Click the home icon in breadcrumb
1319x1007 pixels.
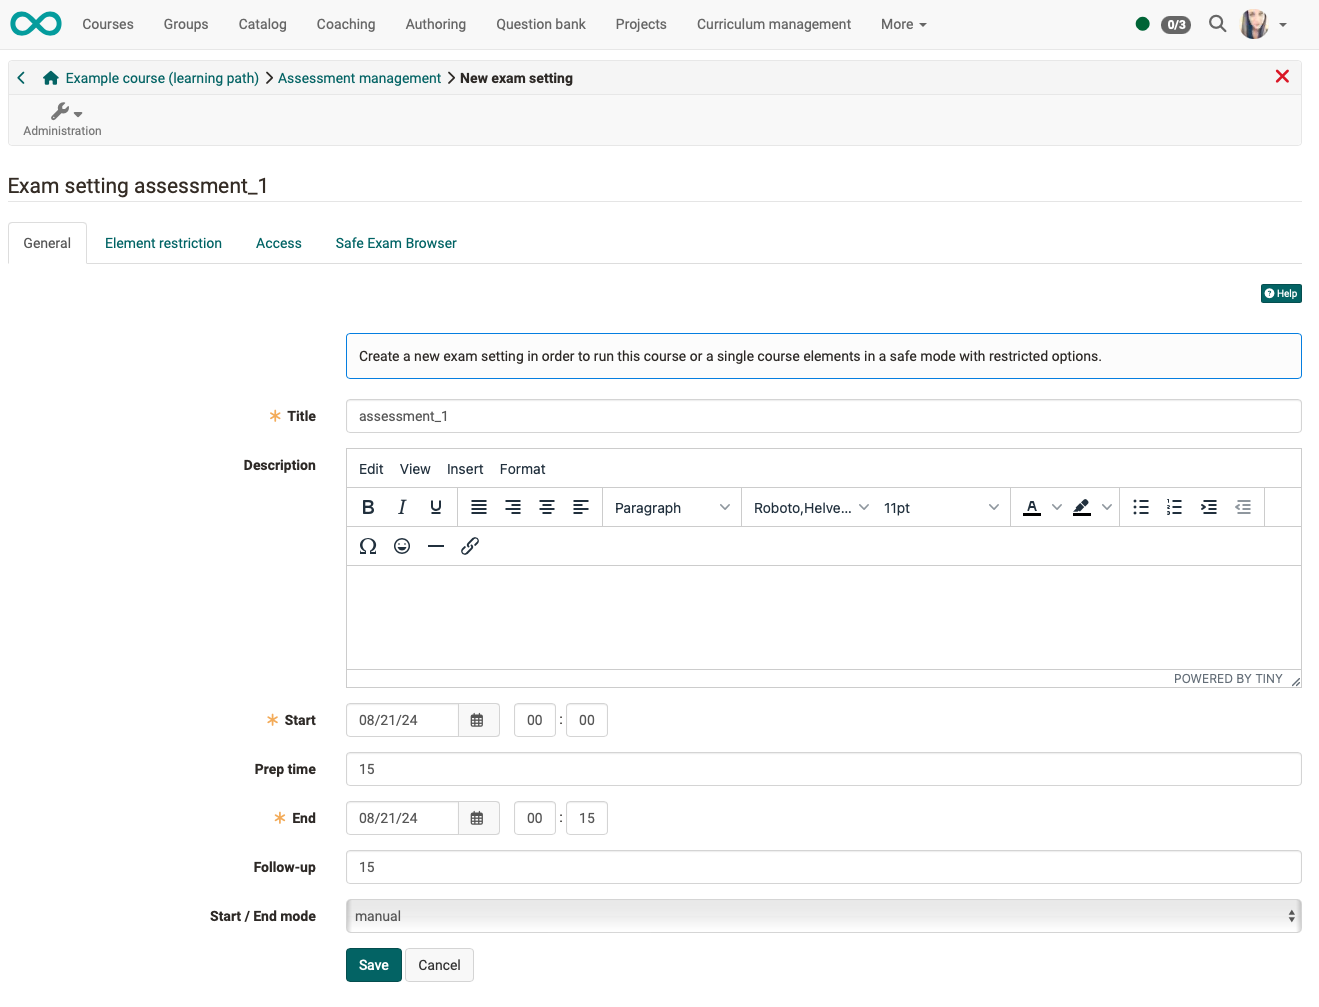click(51, 77)
